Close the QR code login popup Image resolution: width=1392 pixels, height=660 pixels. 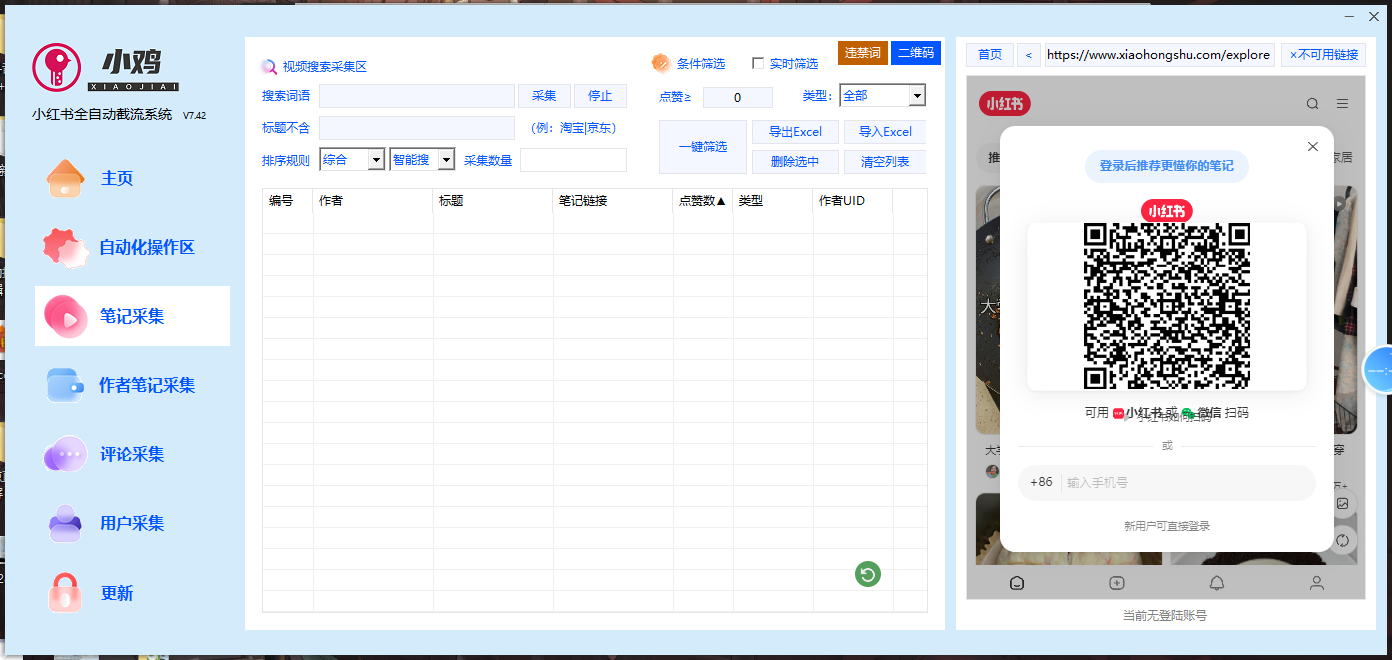point(1312,147)
